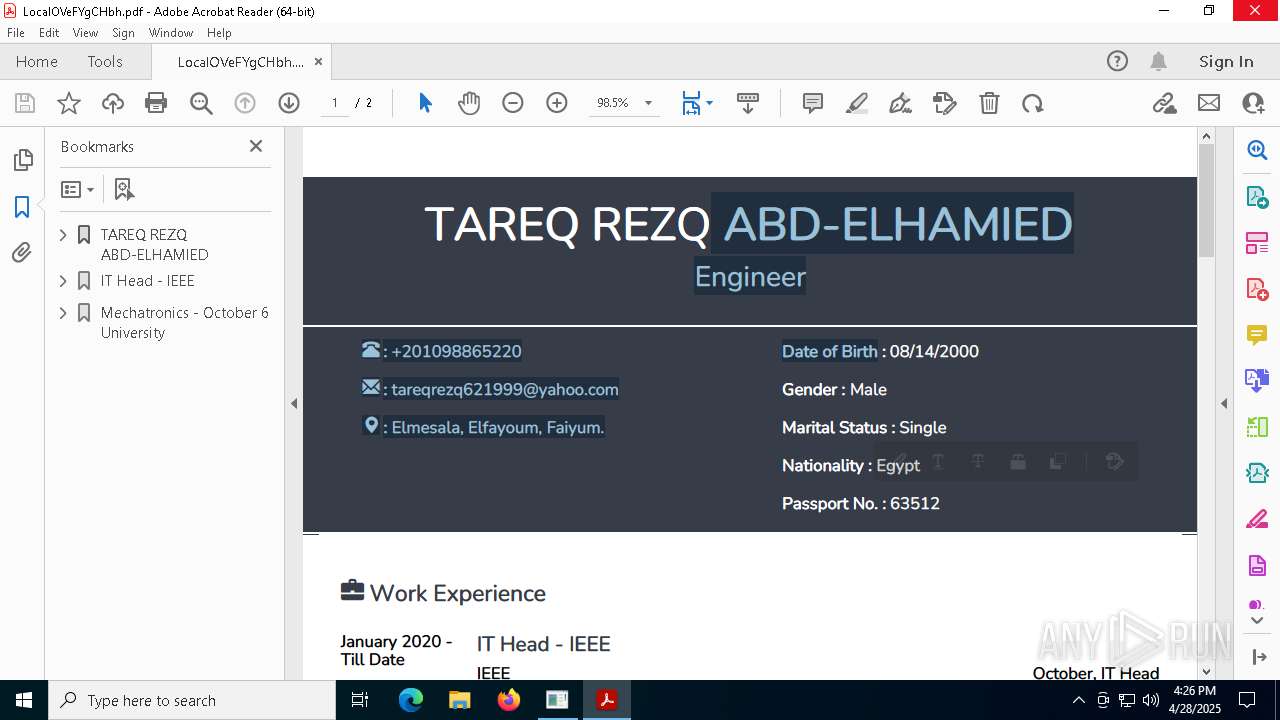1280x720 pixels.
Task: Select Mechatronics - October 6 University bookmark
Action: [x=185, y=322]
